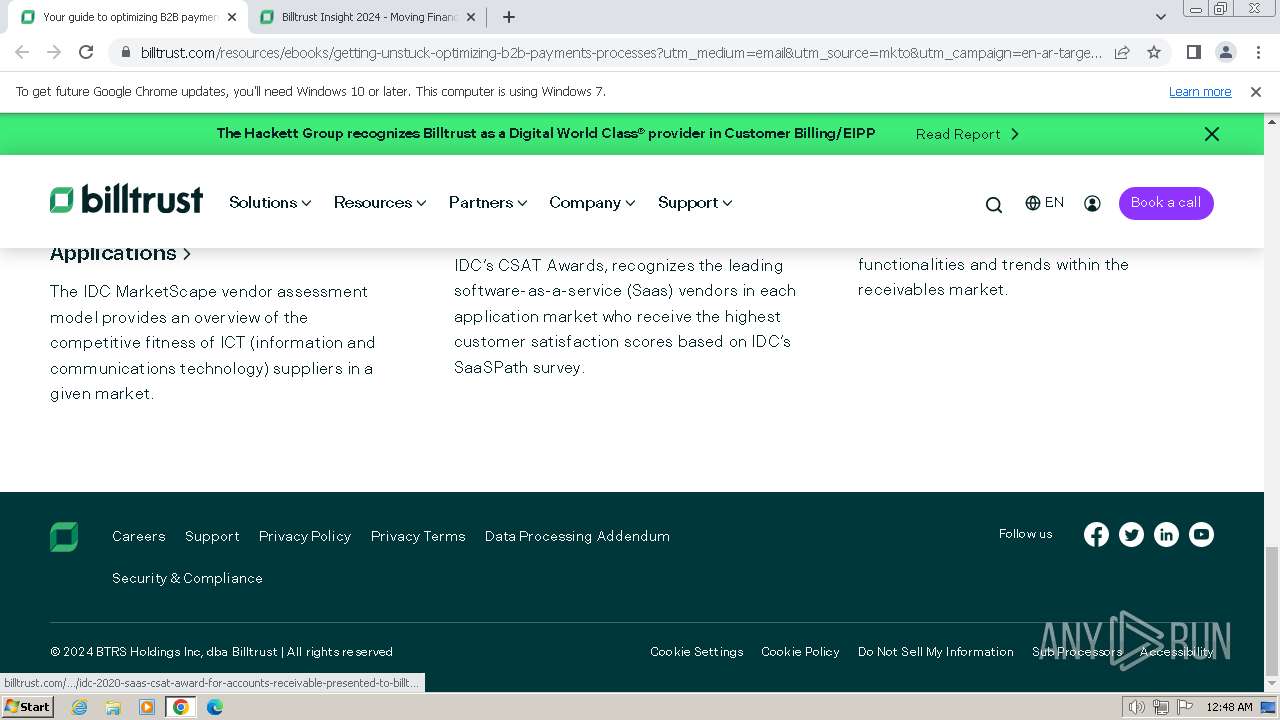
Task: Open the Applications heading link
Action: [x=120, y=253]
